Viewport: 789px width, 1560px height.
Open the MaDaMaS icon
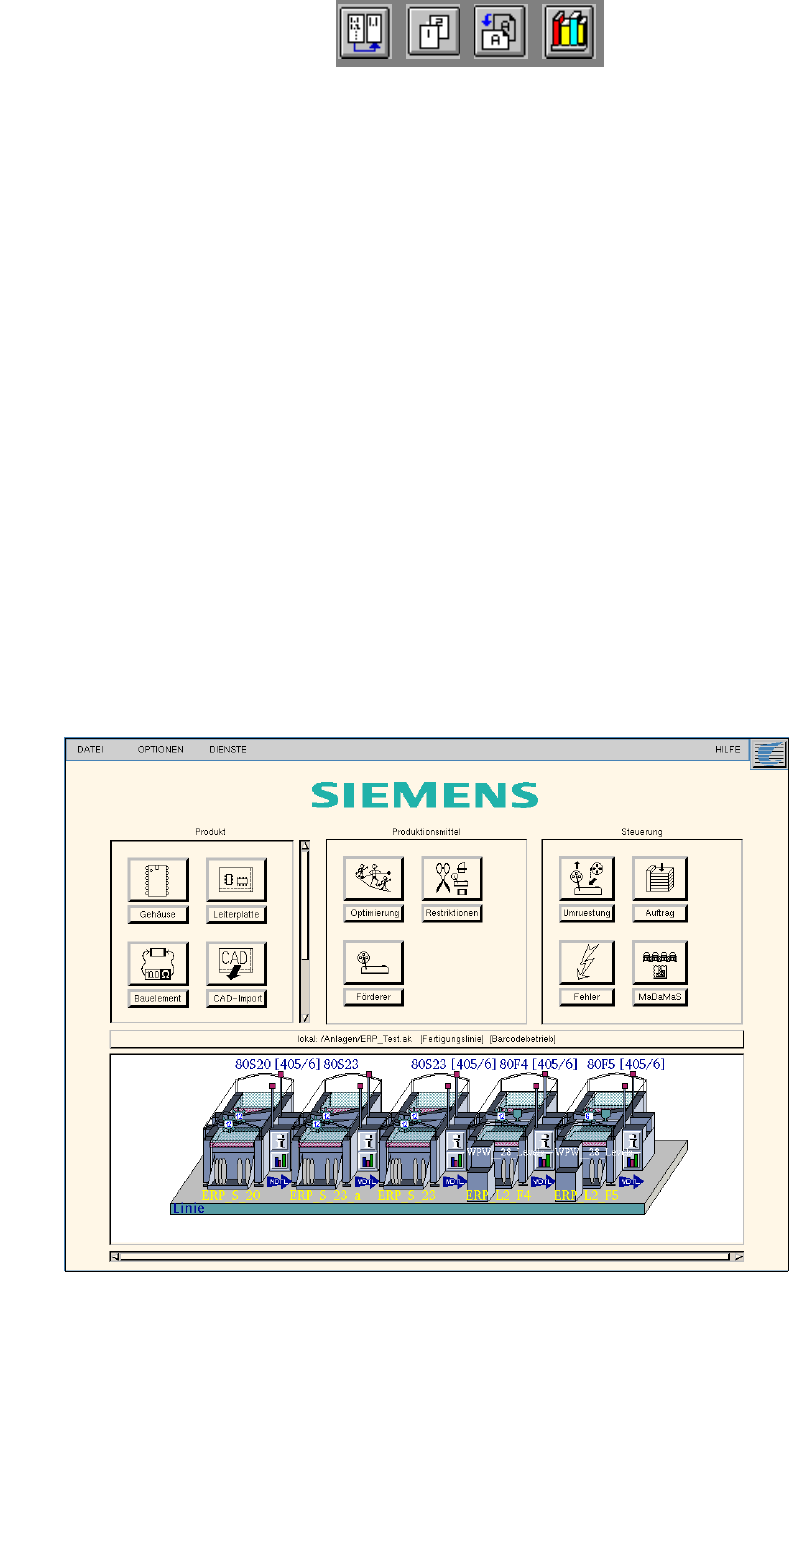(x=659, y=962)
